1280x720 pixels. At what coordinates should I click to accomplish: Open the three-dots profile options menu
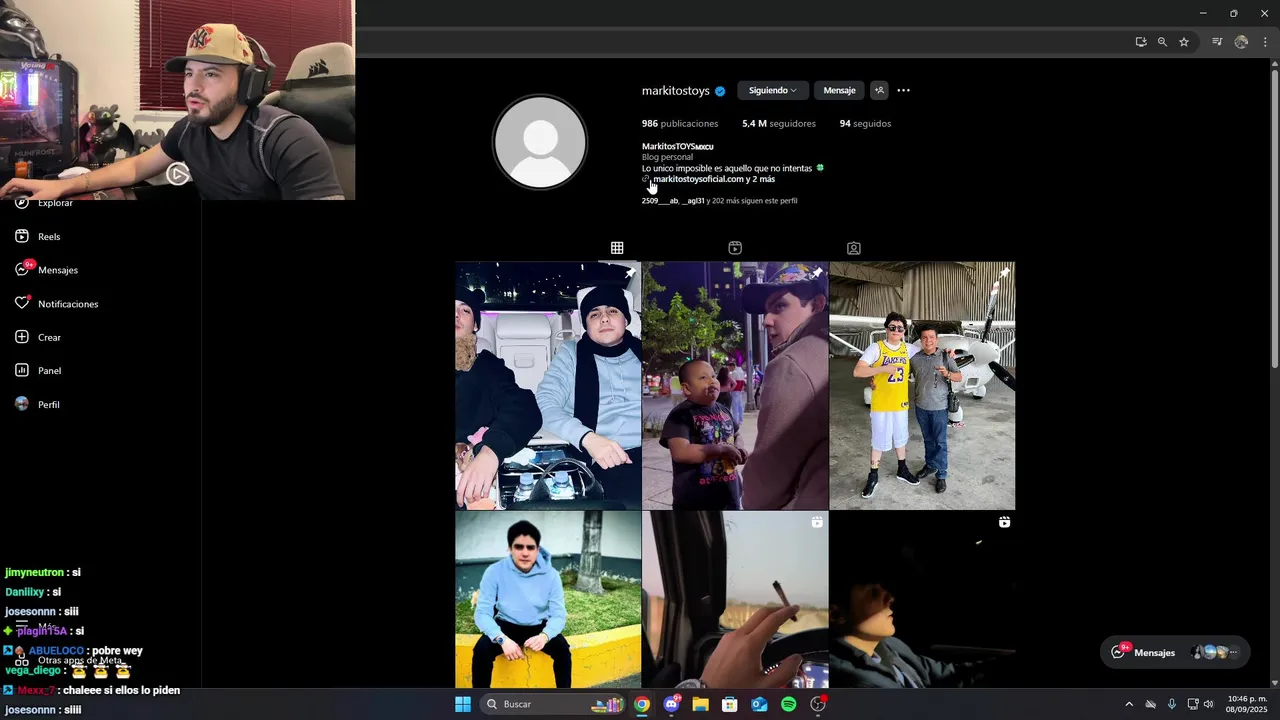click(x=903, y=90)
